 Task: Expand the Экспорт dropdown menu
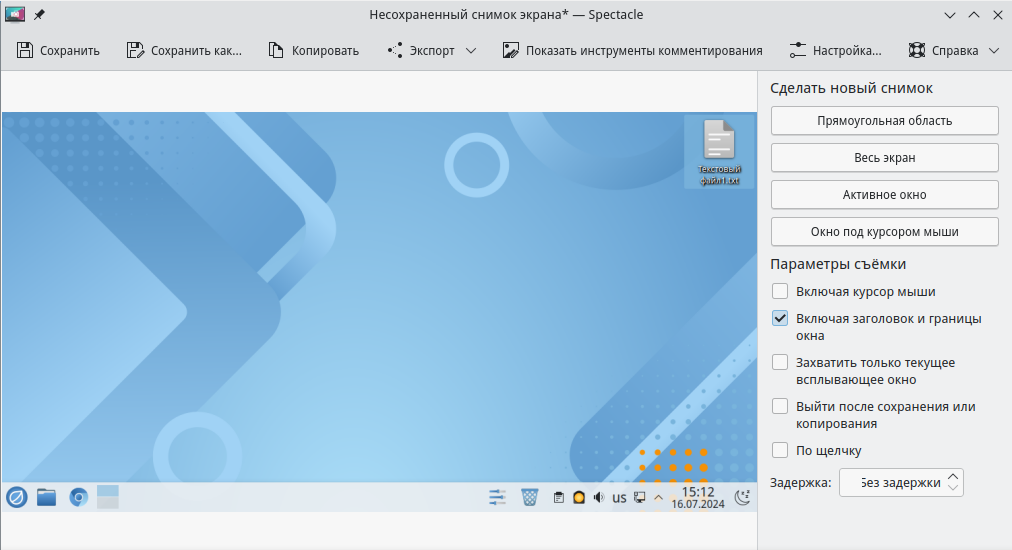[x=431, y=51]
